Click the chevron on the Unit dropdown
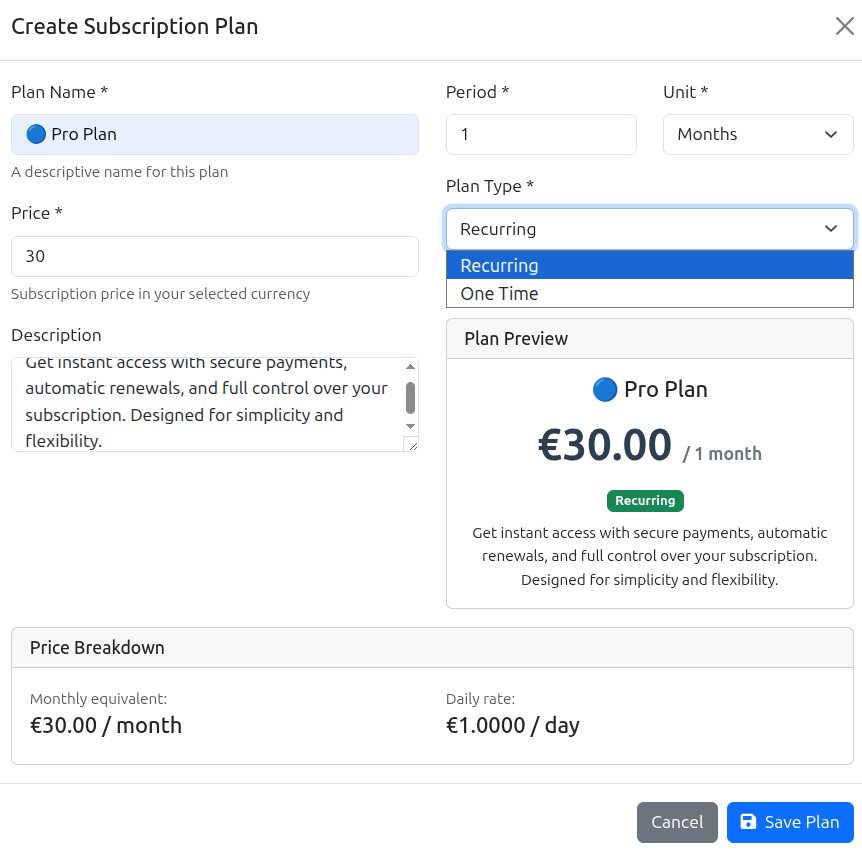 pyautogui.click(x=830, y=134)
